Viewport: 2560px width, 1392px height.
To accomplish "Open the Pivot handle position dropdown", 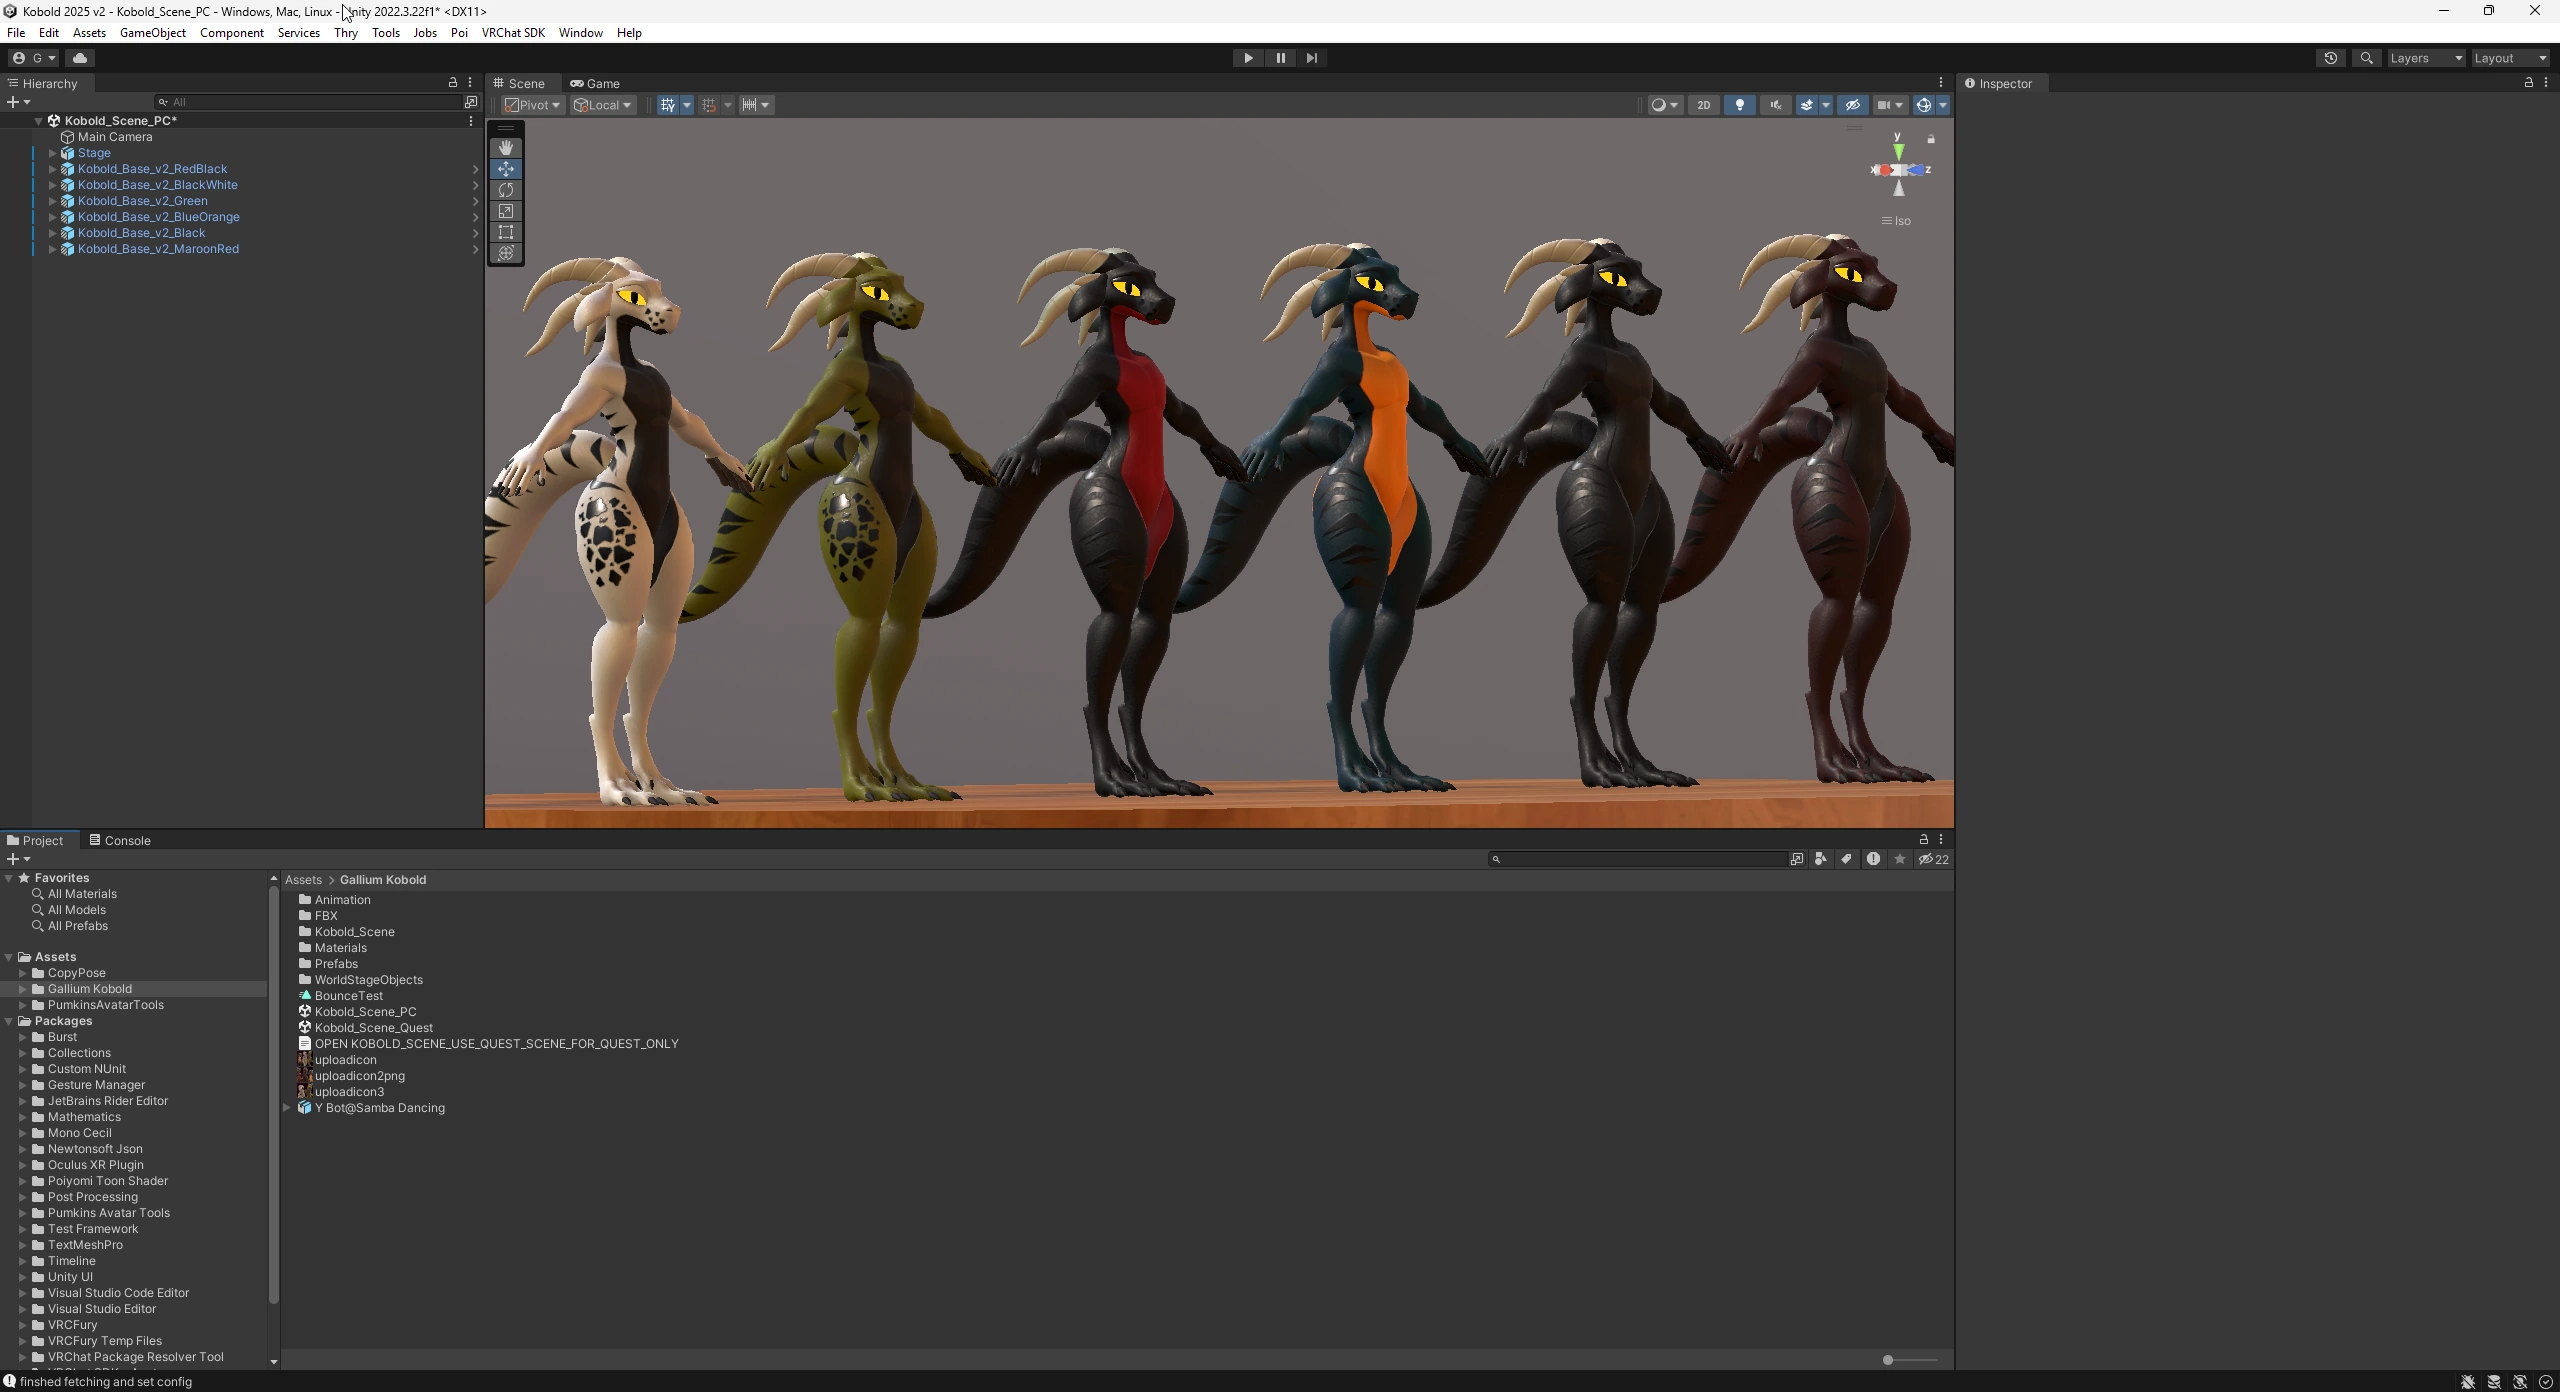I will click(533, 105).
